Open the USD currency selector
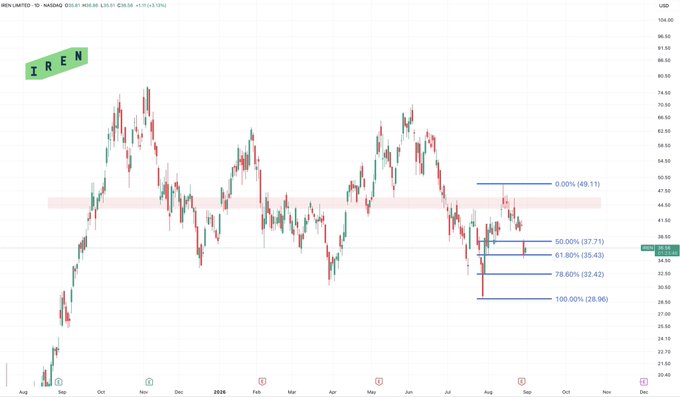Screen dimensions: 680x397 click(664, 6)
